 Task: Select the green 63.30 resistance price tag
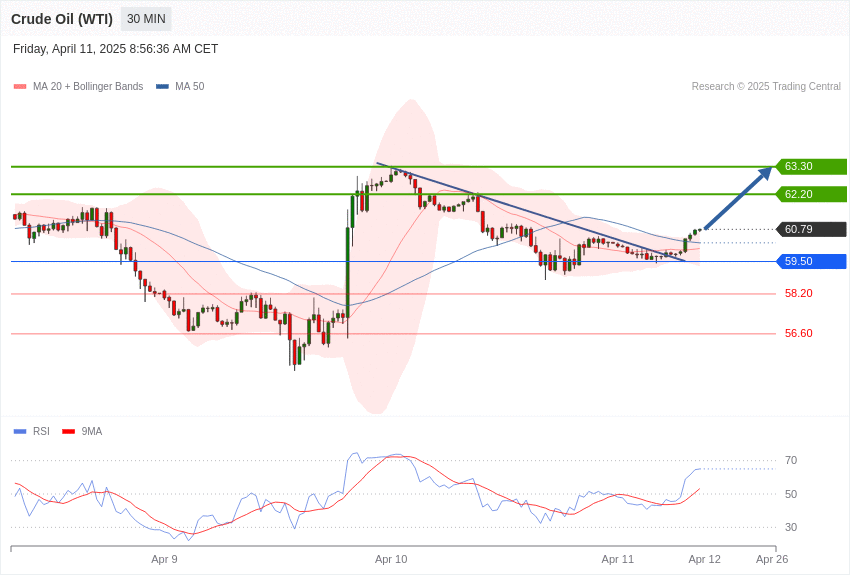(812, 167)
